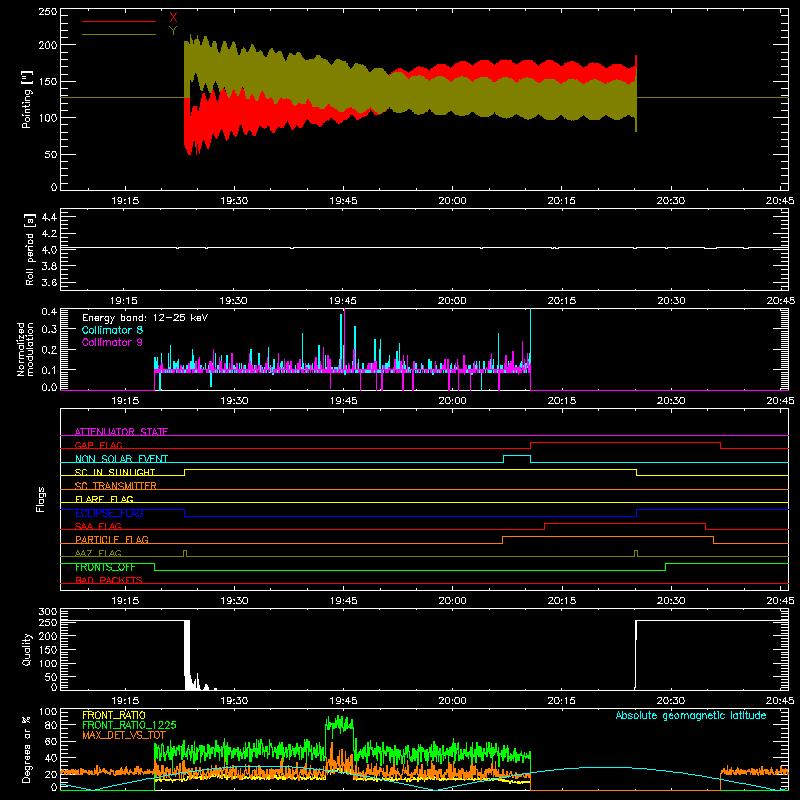Click "19:15" time label under Roll period plot

pos(124,301)
